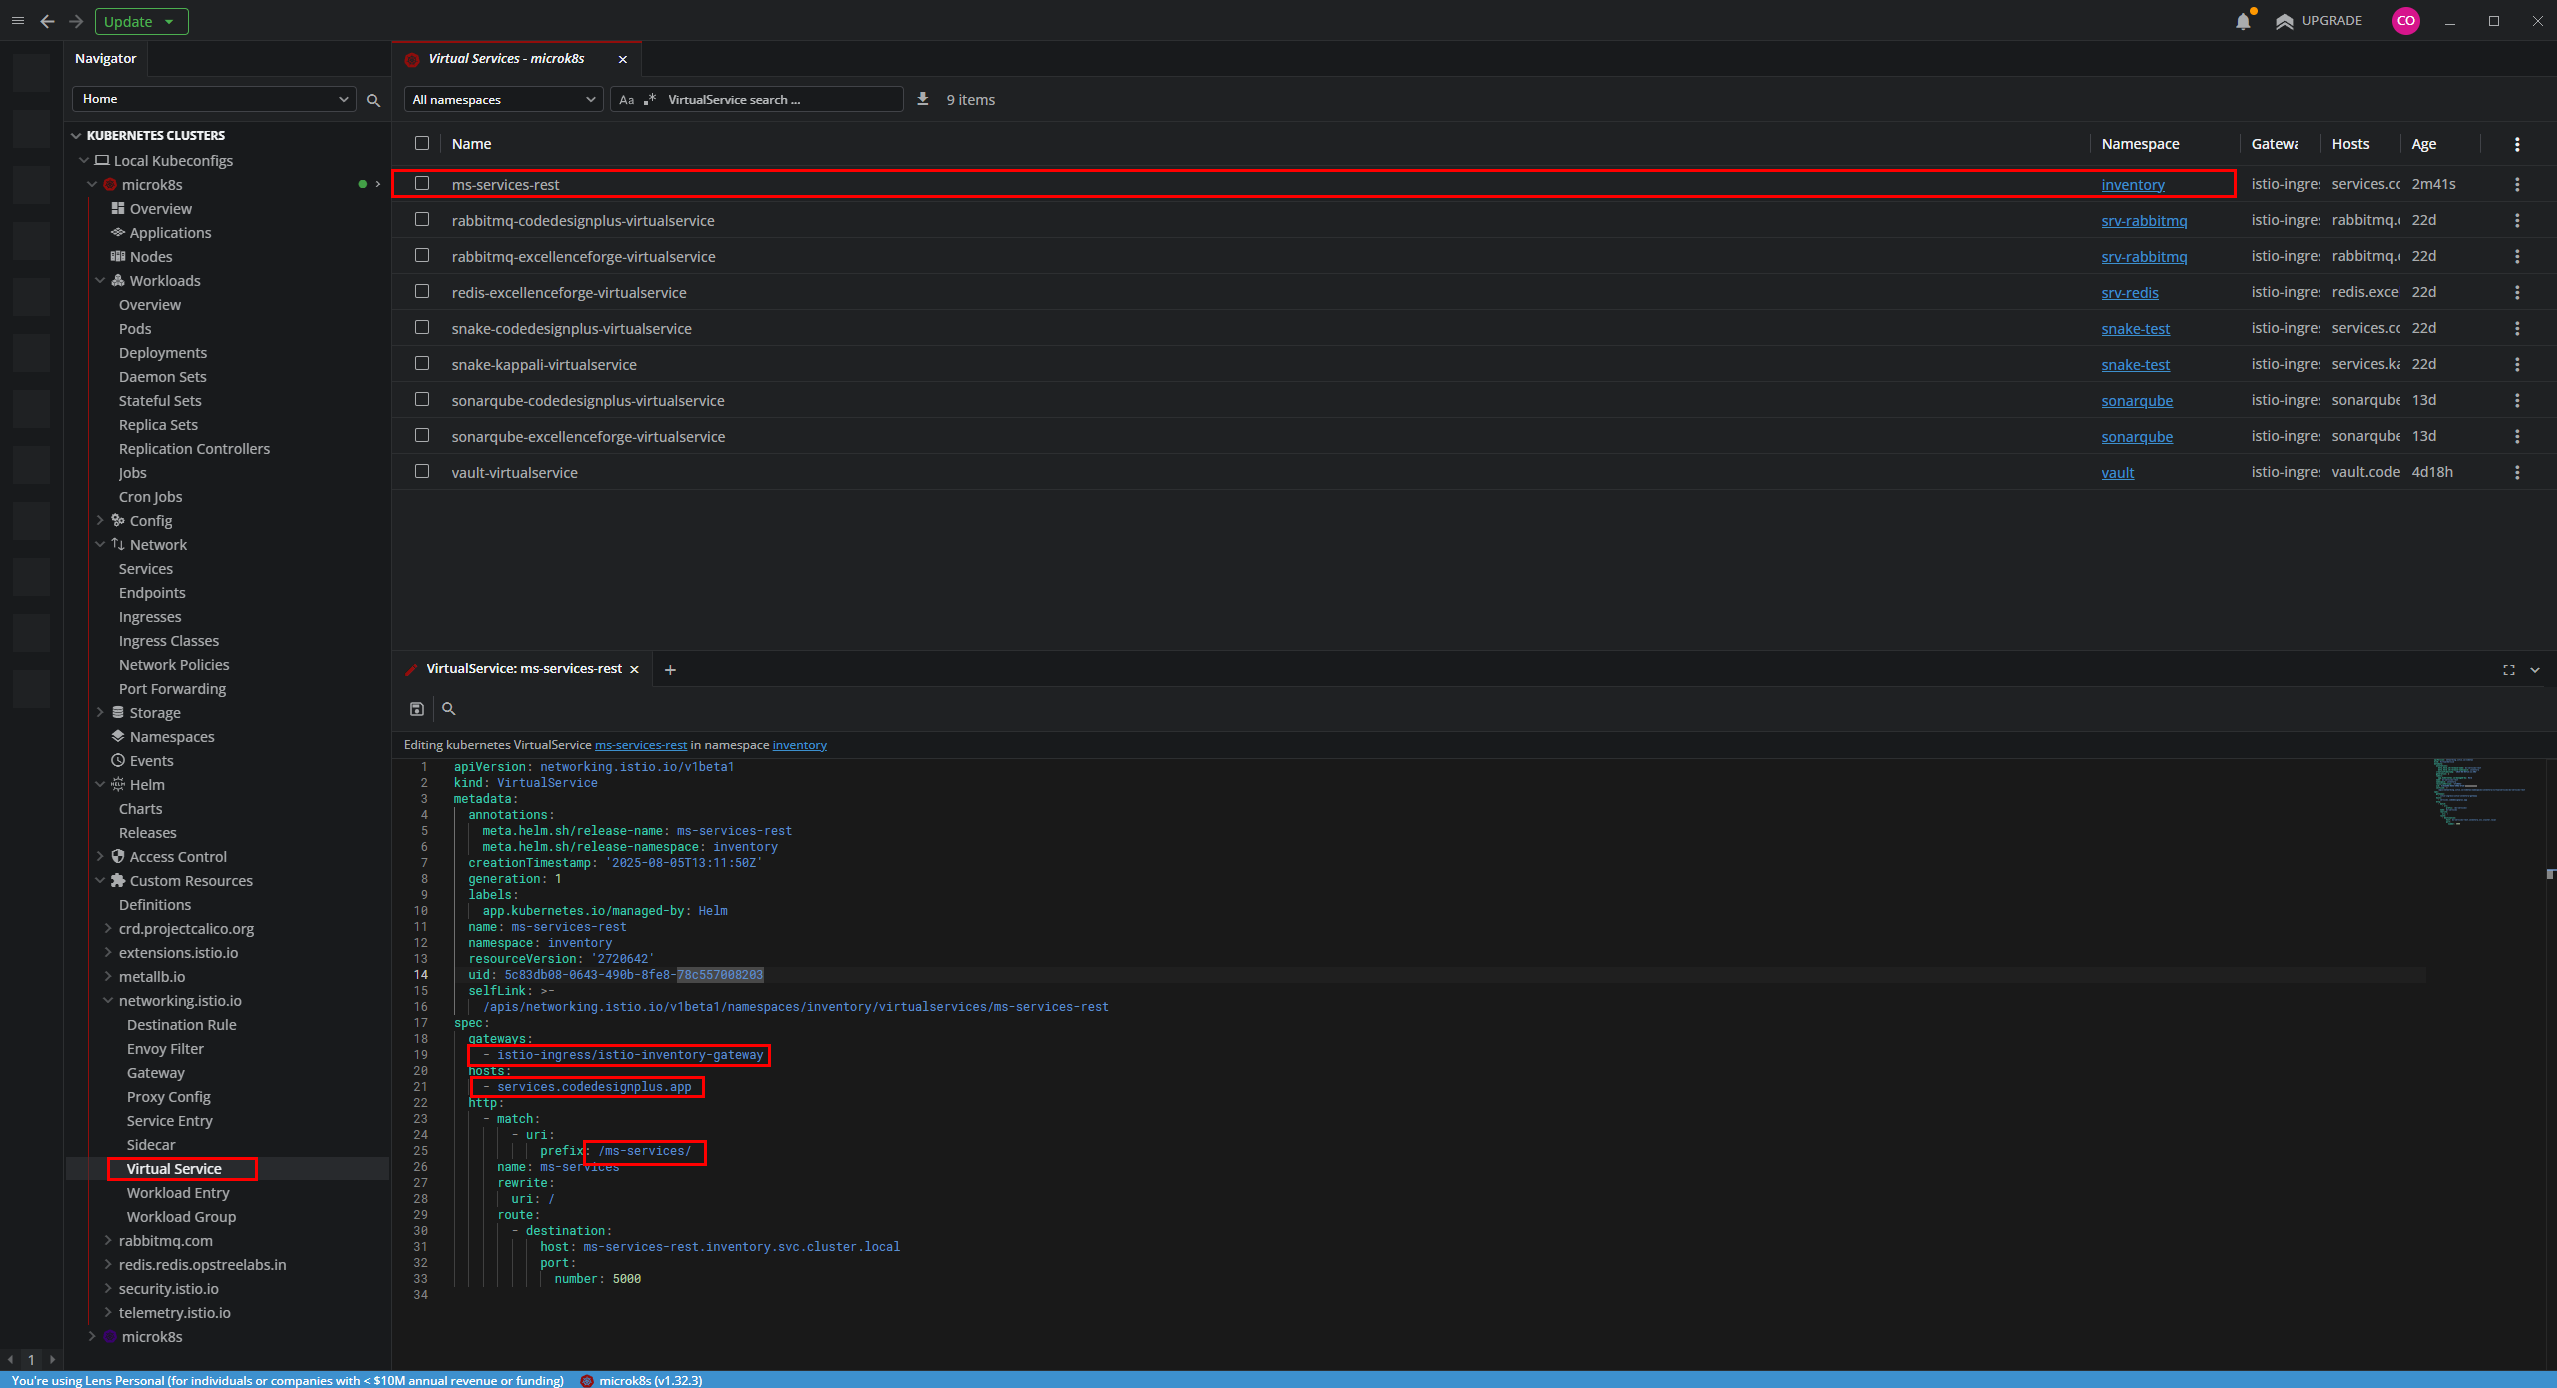Open row actions for vault-virtualservice
The width and height of the screenshot is (2557, 1388).
[x=2517, y=472]
